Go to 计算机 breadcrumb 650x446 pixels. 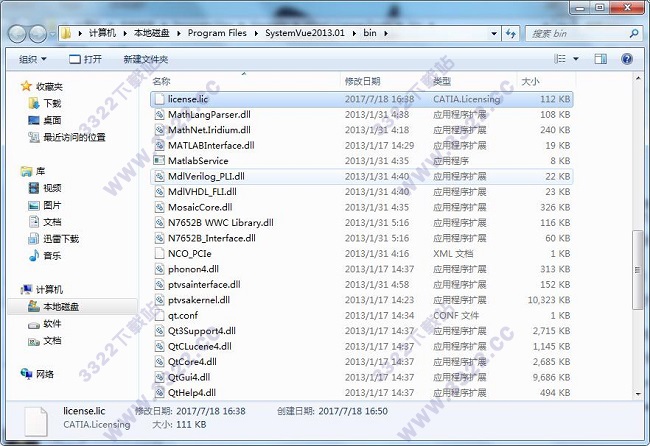(102, 33)
